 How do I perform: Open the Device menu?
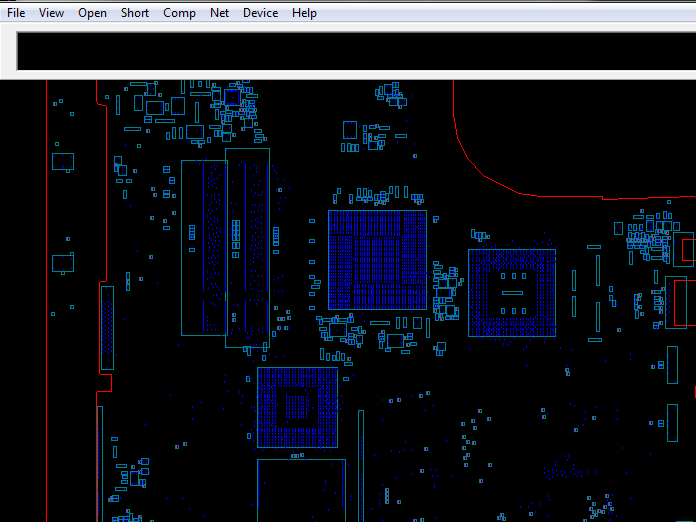pyautogui.click(x=261, y=13)
